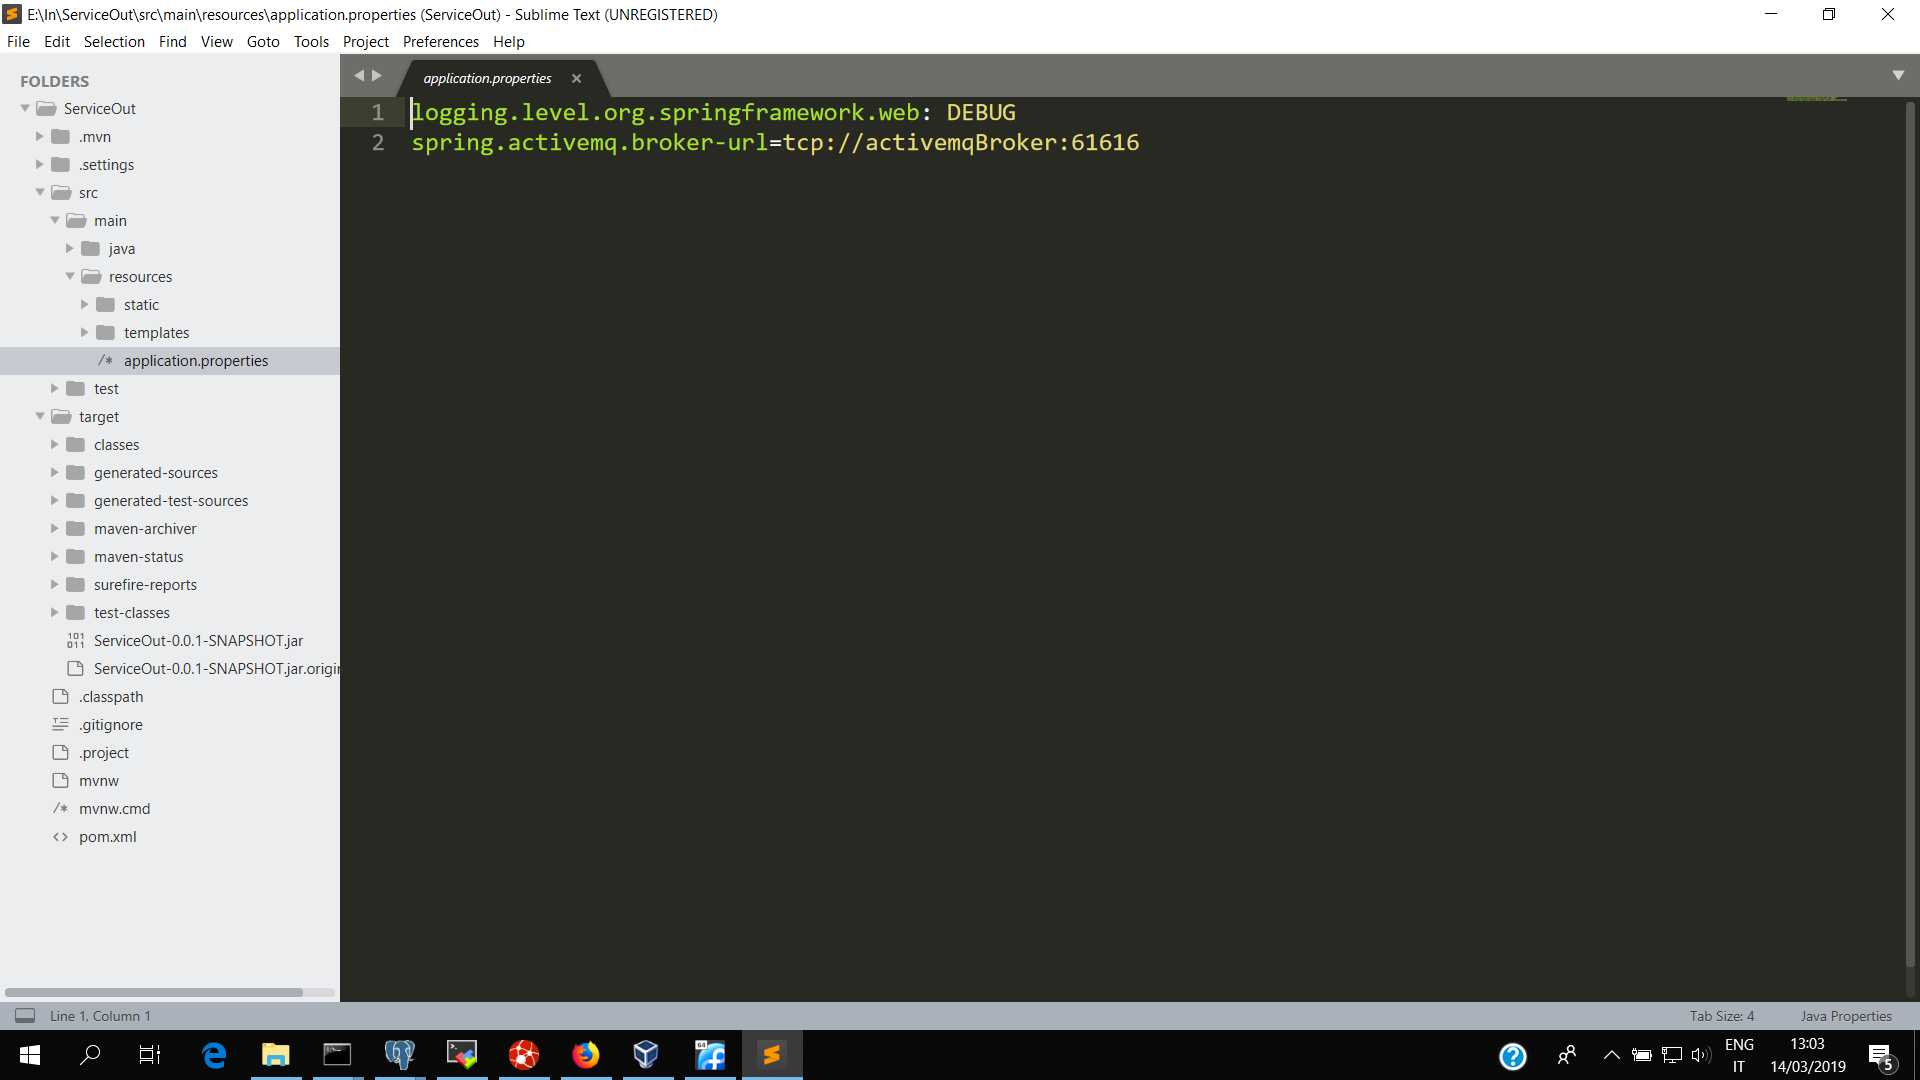The width and height of the screenshot is (1920, 1080).
Task: Show hidden system tray icons
Action: pyautogui.click(x=1611, y=1055)
